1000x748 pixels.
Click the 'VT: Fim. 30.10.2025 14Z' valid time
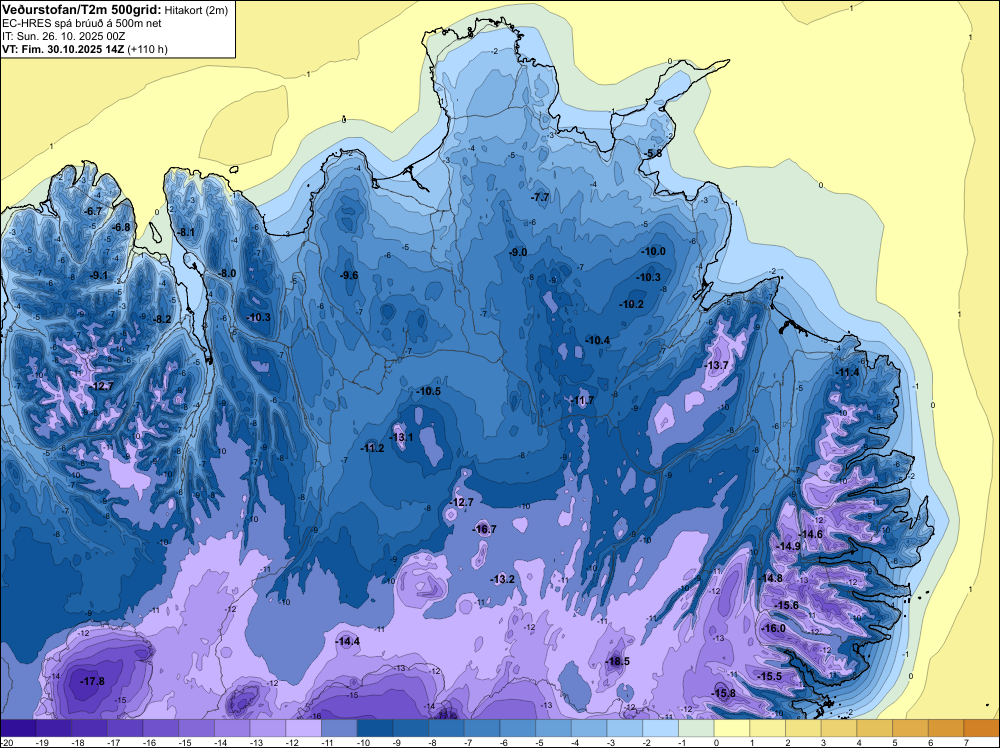click(x=63, y=49)
